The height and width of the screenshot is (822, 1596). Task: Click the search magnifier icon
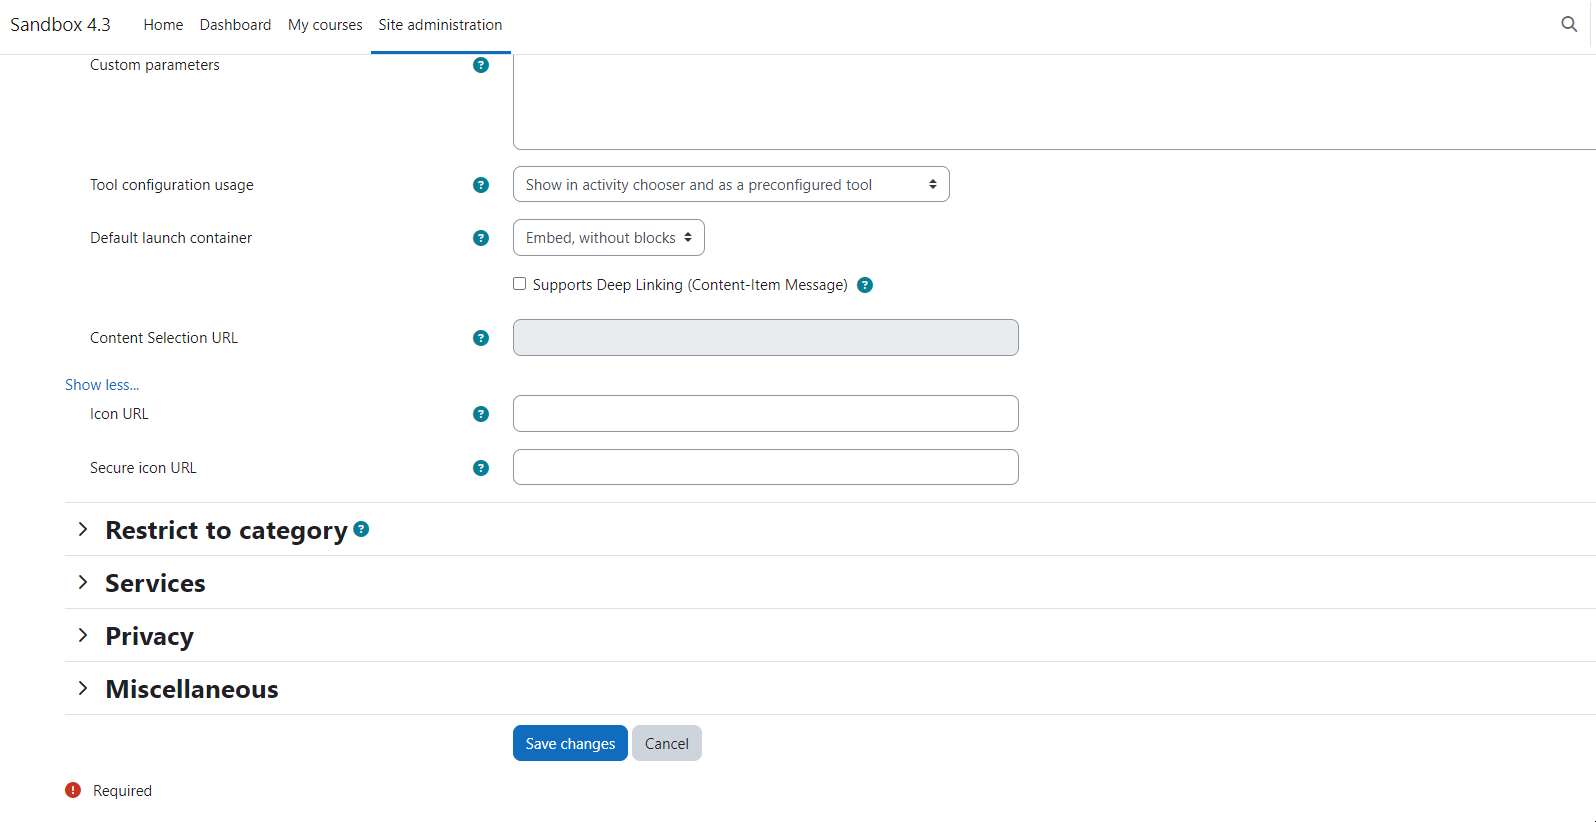(x=1569, y=24)
